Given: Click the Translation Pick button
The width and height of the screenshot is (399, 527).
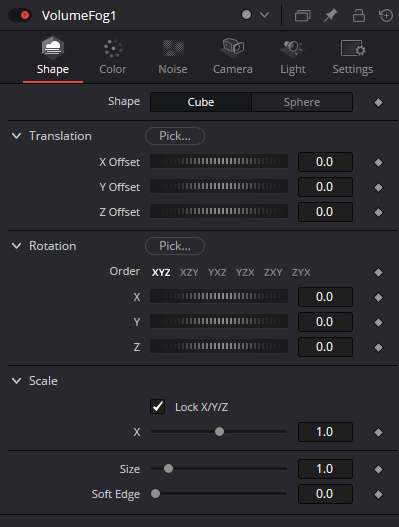Looking at the screenshot, I should tap(175, 136).
